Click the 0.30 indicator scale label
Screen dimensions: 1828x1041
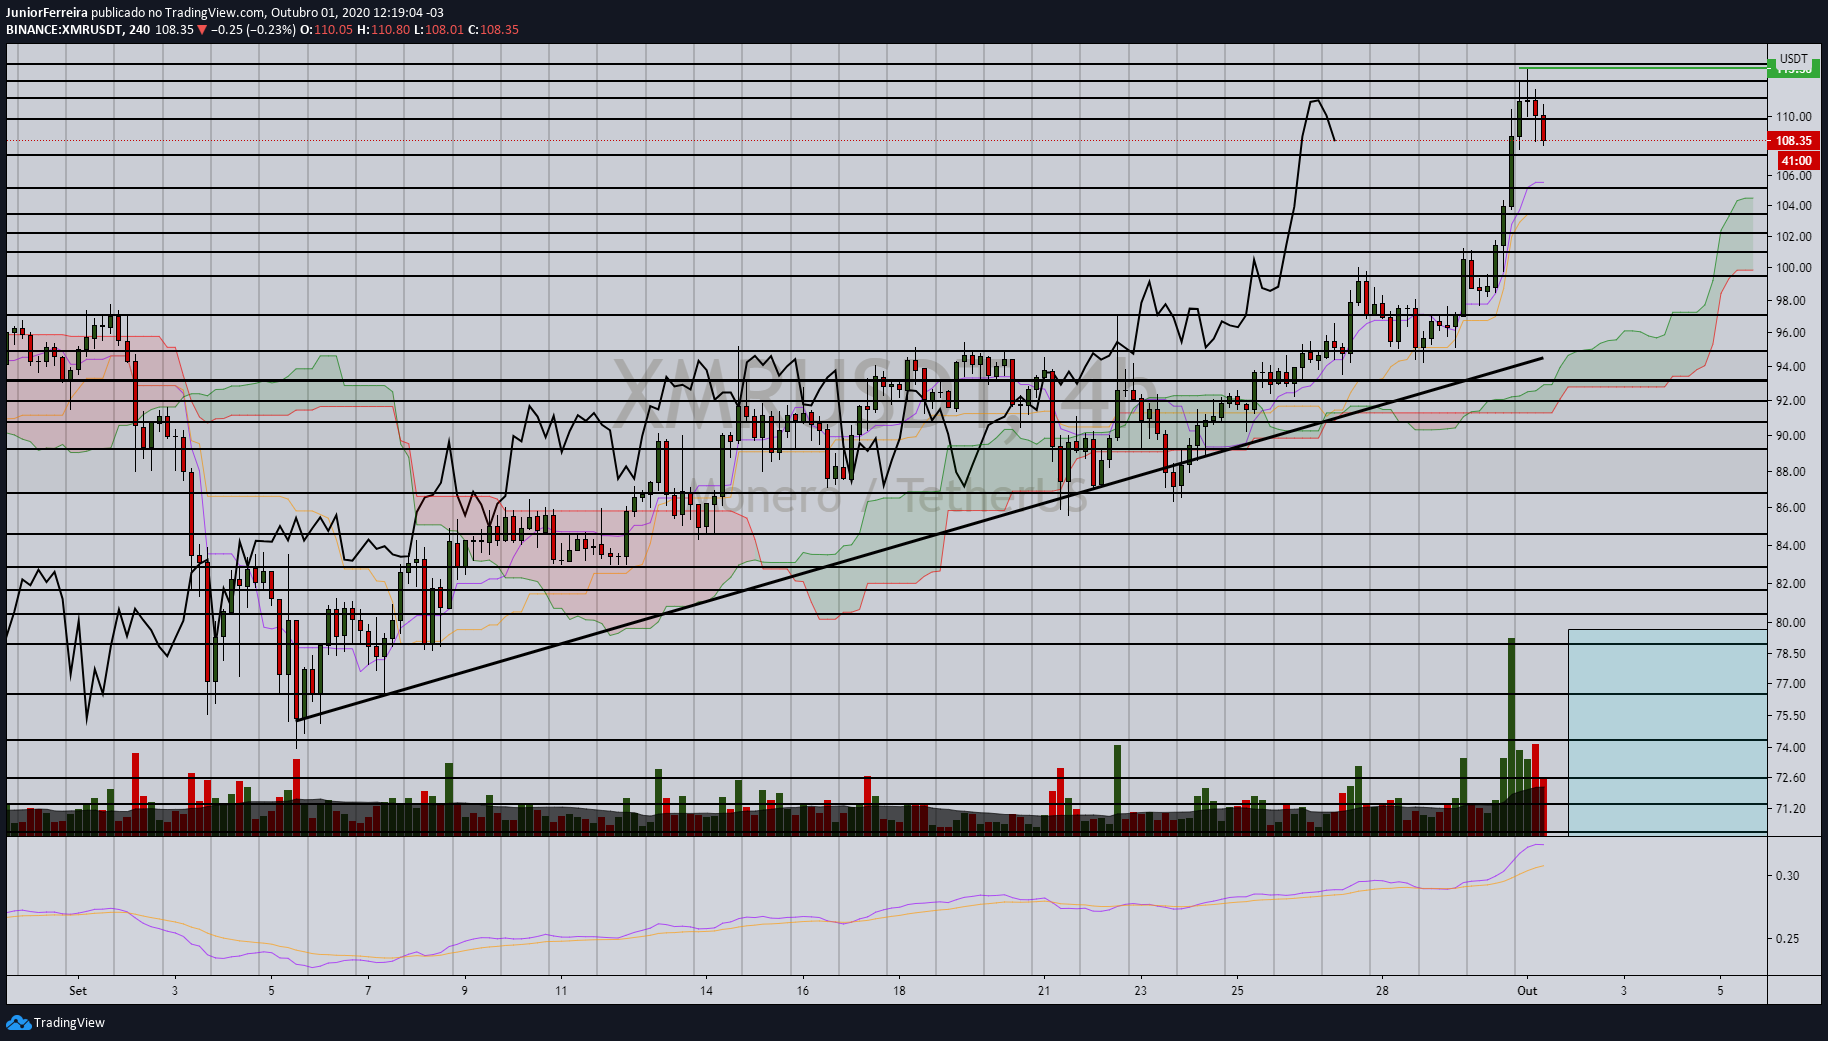click(x=1787, y=875)
